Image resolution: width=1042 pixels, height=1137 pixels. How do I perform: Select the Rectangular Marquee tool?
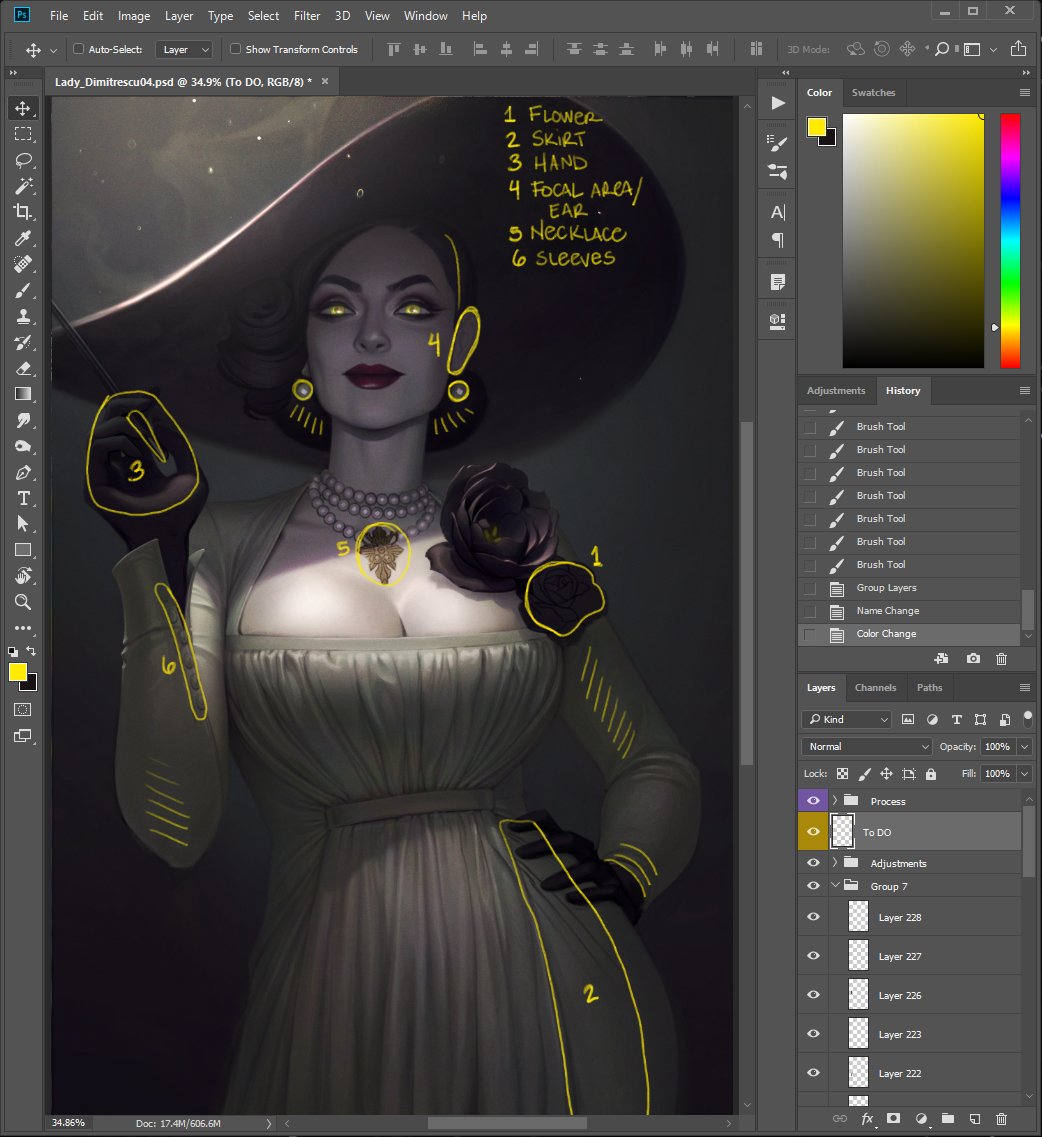click(x=22, y=134)
